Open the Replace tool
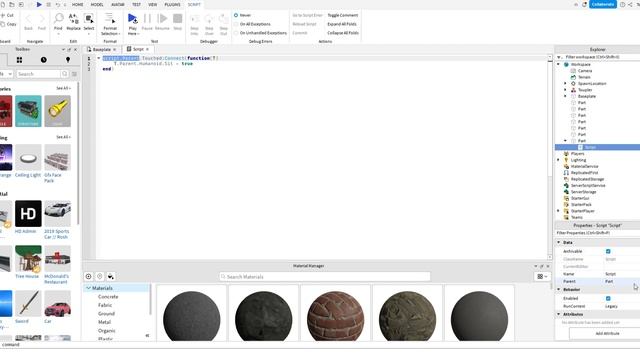This screenshot has height=360, width=640. click(73, 22)
